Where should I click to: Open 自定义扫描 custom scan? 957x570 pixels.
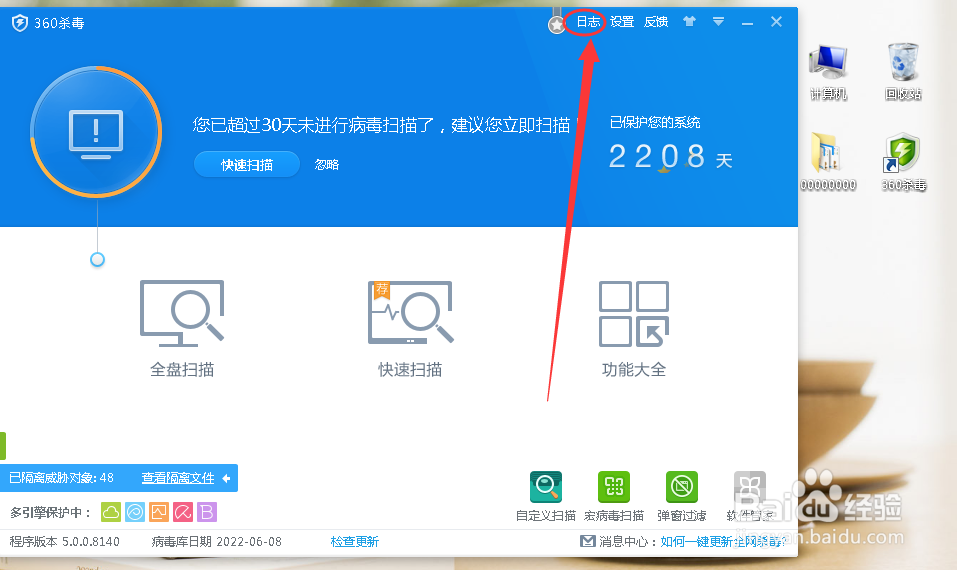coord(546,496)
